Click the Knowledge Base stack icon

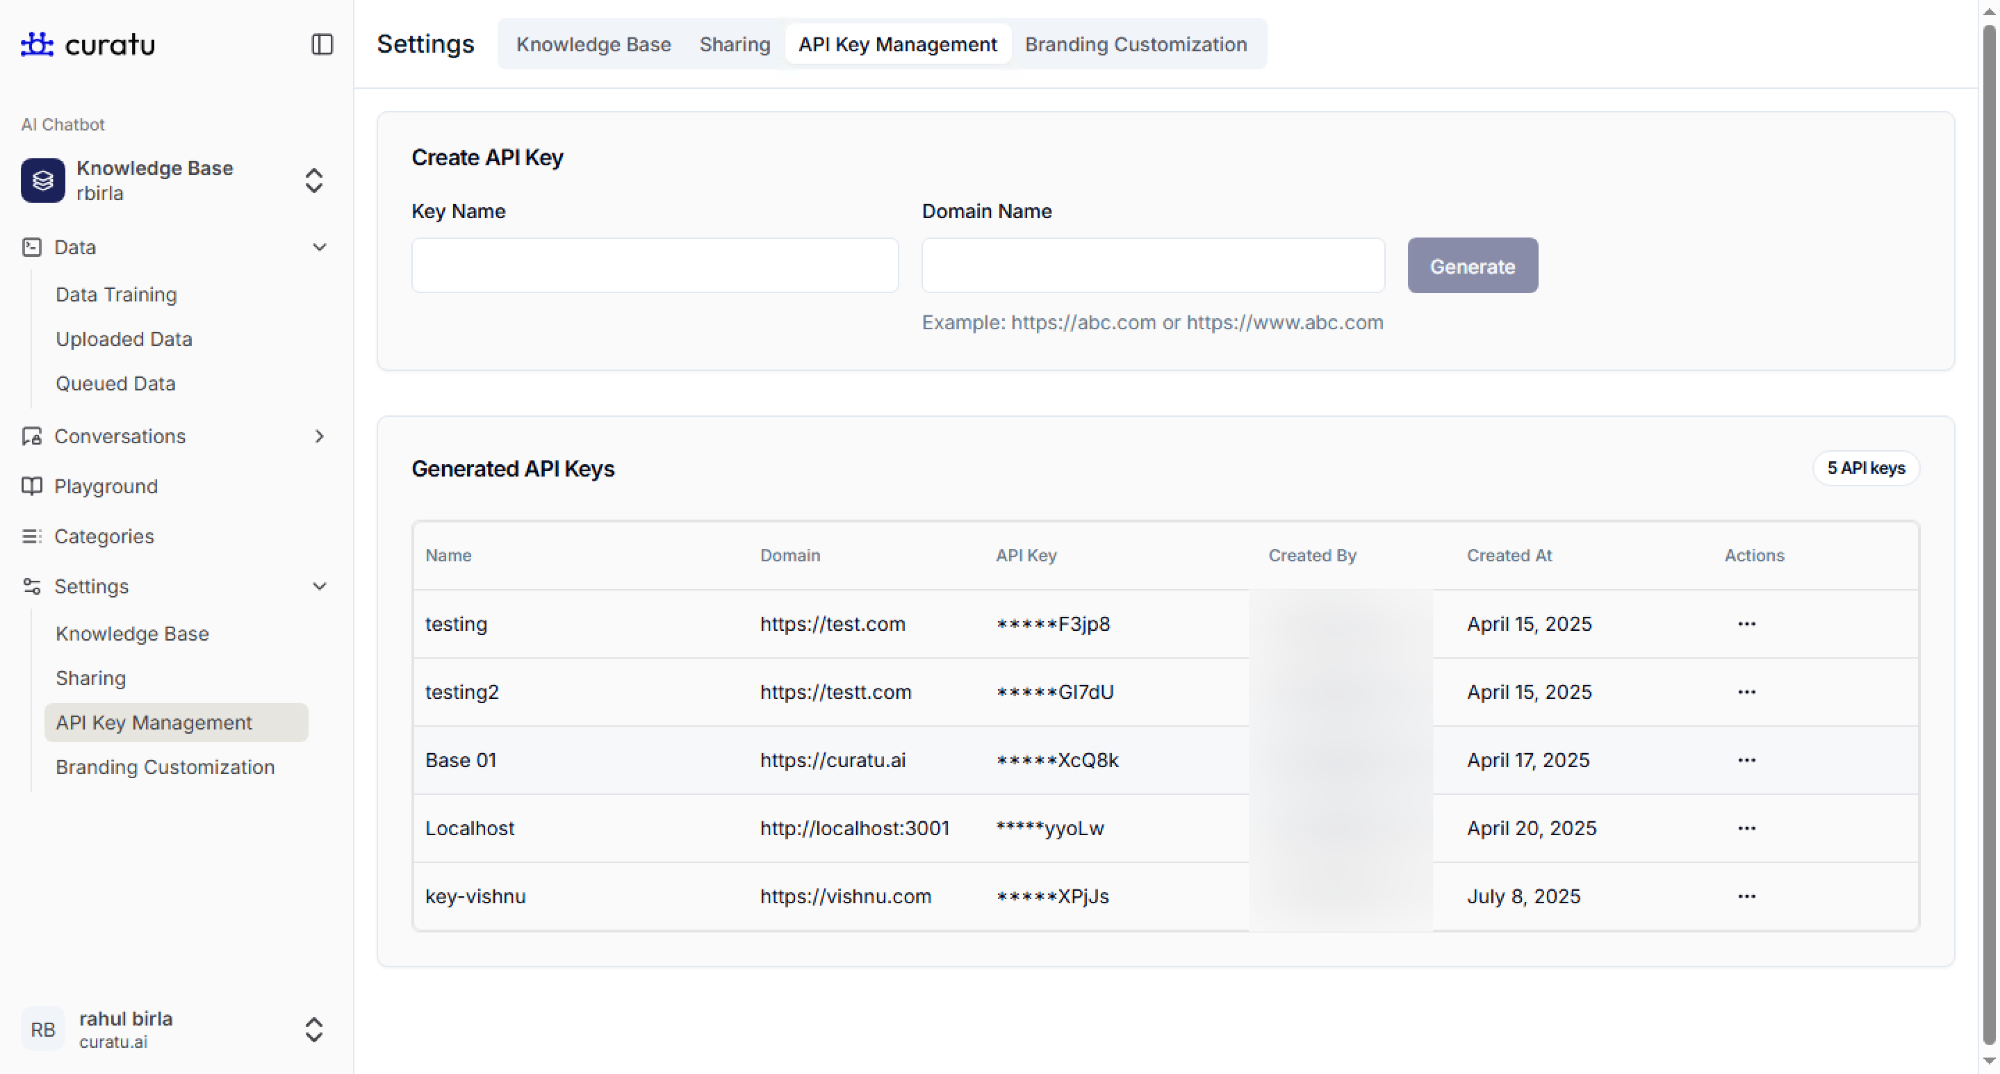coord(43,180)
